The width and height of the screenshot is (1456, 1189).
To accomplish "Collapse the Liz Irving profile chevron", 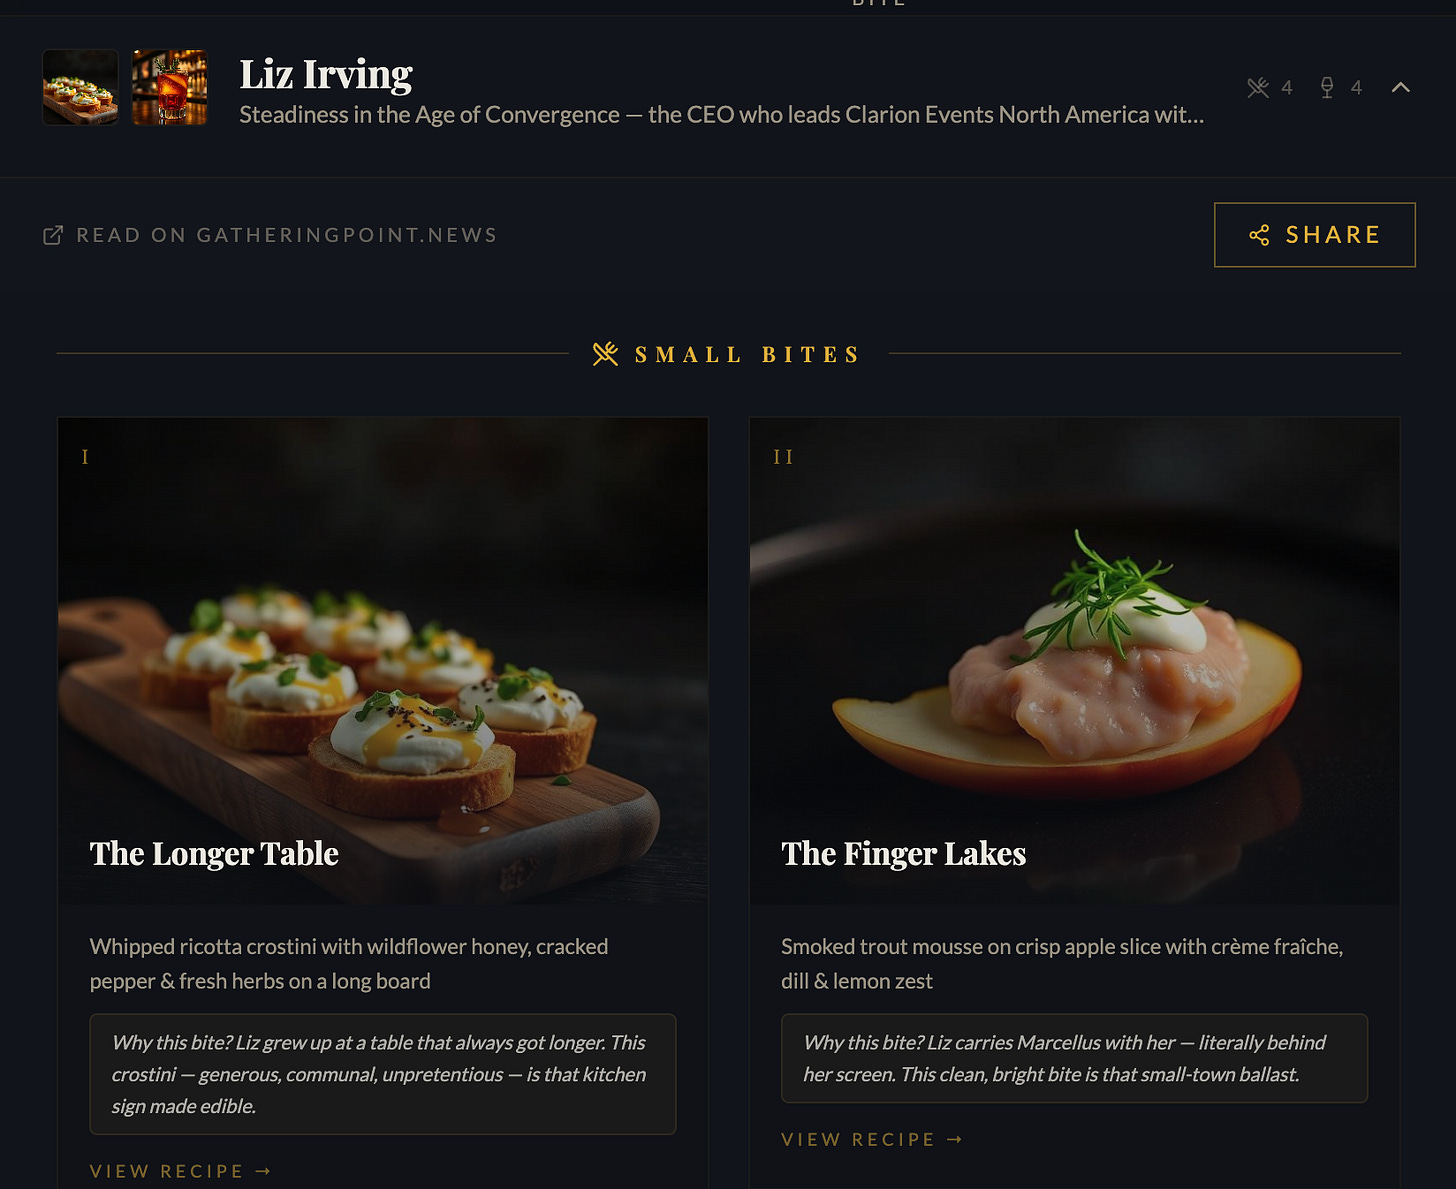I will pos(1400,88).
